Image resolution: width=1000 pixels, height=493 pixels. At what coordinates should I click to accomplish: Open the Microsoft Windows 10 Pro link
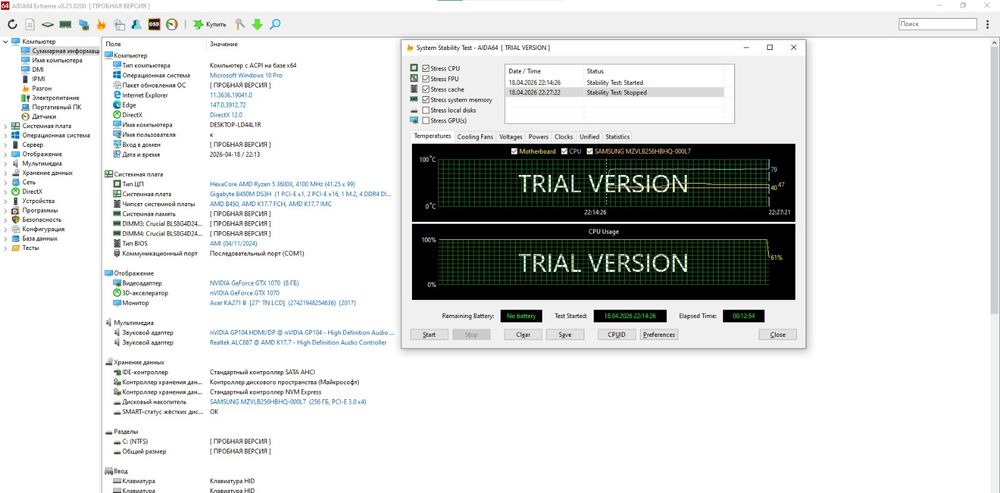[x=246, y=75]
